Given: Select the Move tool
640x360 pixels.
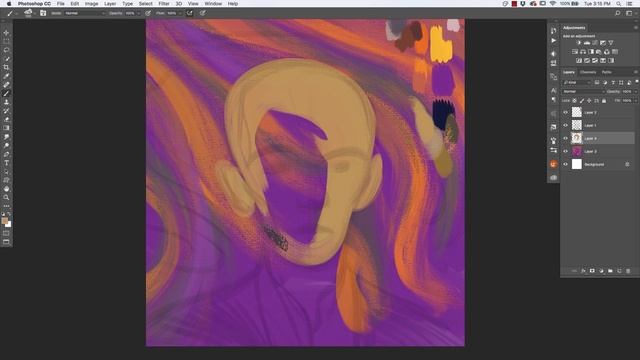Looking at the screenshot, I should (x=6, y=33).
